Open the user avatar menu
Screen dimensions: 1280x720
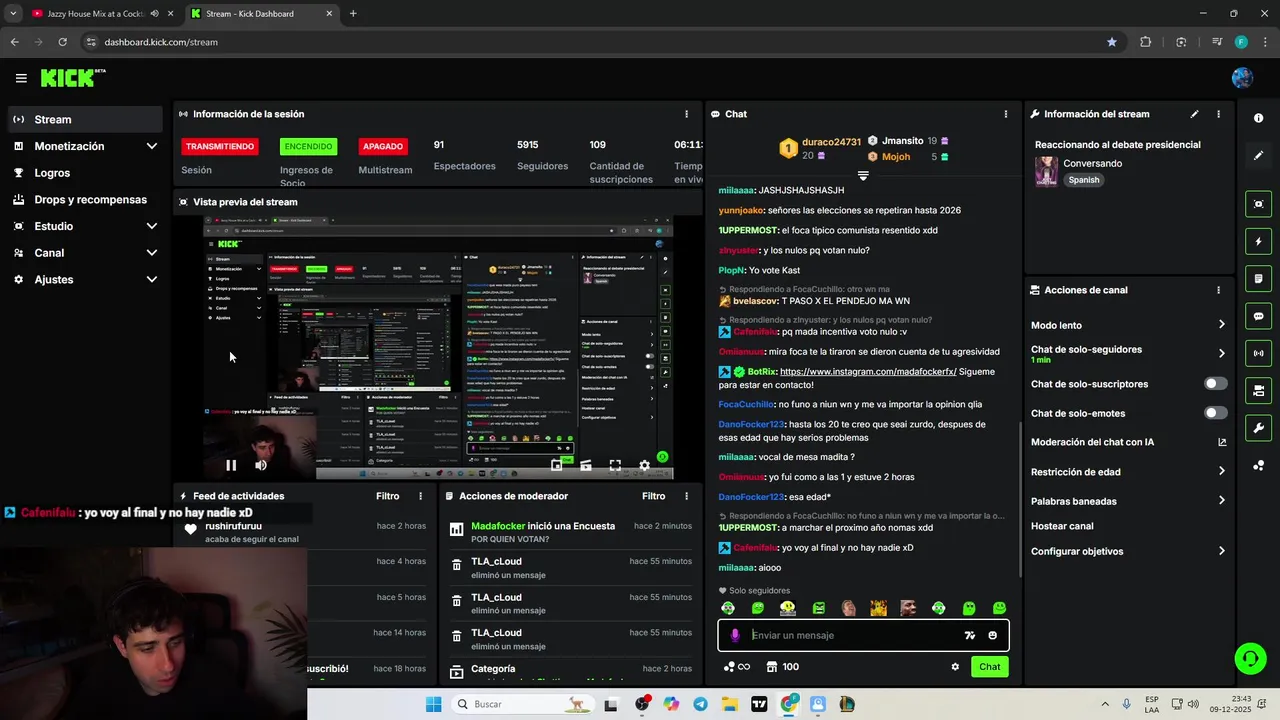coord(1242,78)
